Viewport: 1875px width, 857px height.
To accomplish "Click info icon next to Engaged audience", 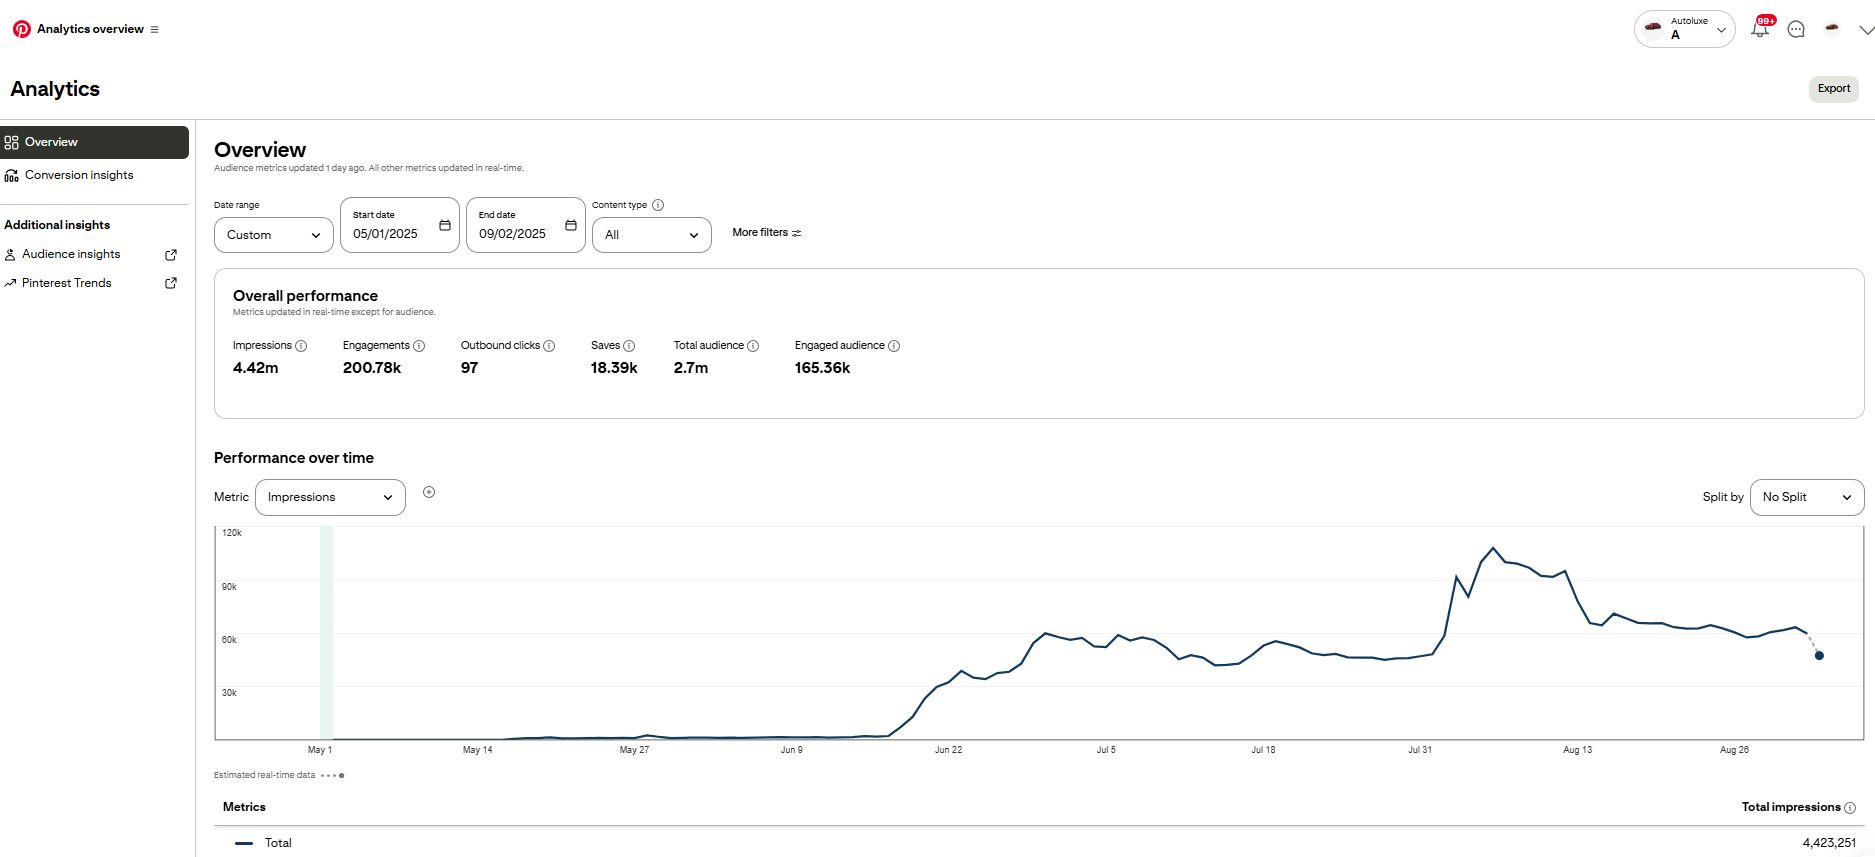I will [894, 346].
